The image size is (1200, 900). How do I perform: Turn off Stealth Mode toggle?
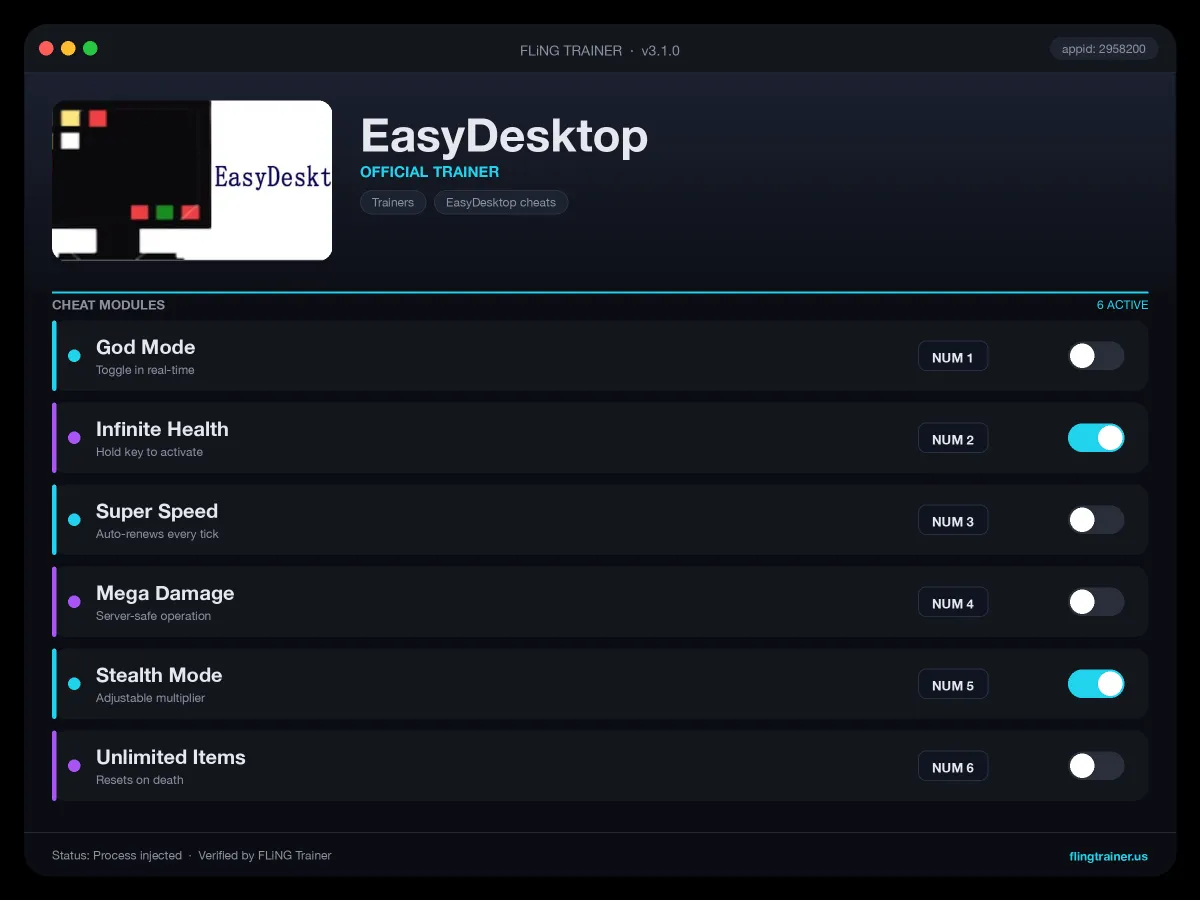point(1096,684)
